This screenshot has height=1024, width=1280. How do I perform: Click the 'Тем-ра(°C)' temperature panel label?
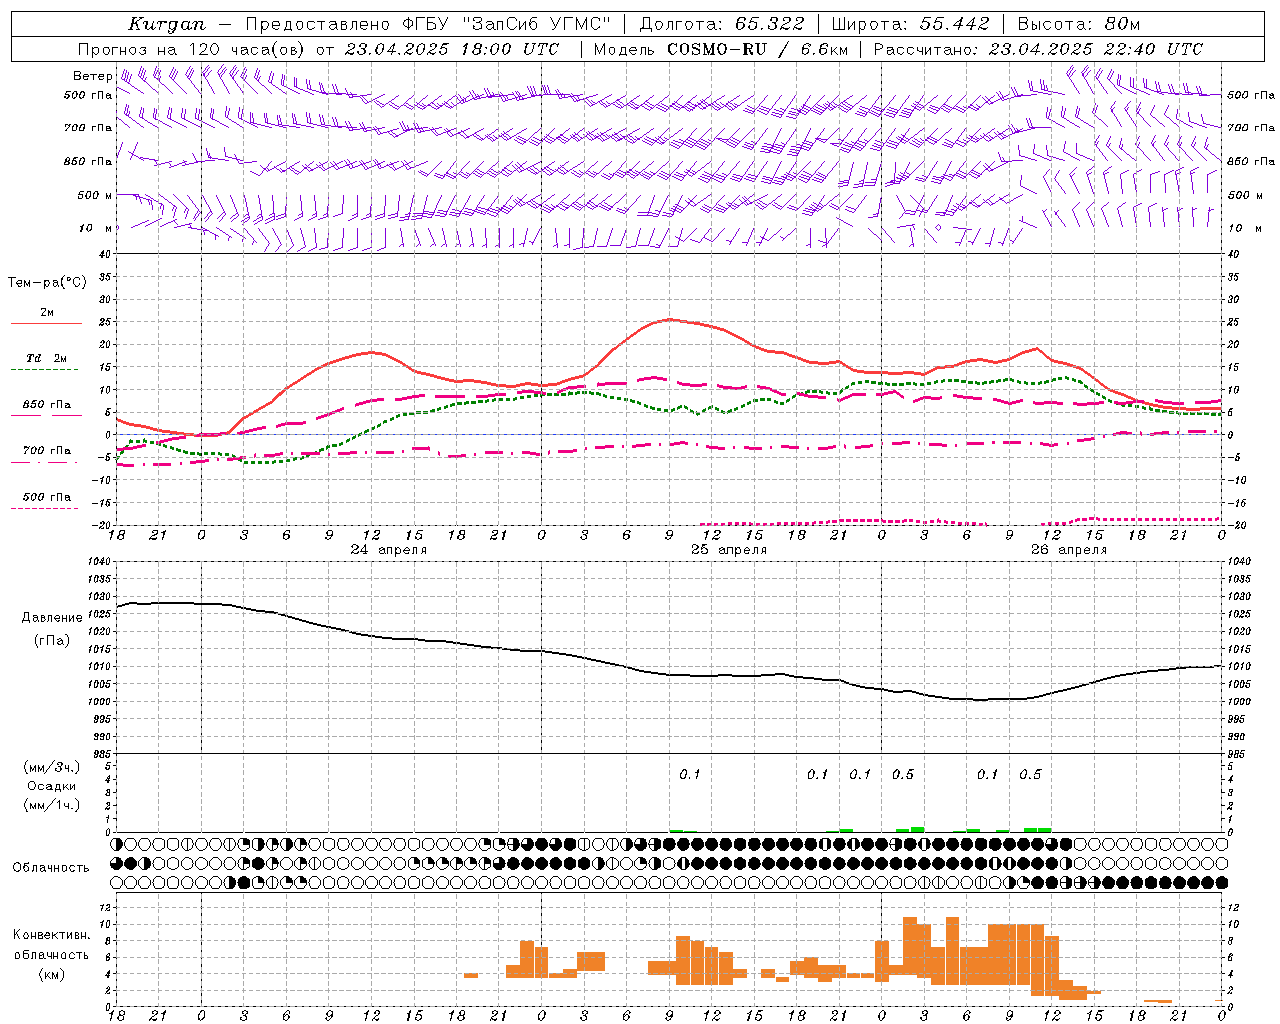point(47,283)
